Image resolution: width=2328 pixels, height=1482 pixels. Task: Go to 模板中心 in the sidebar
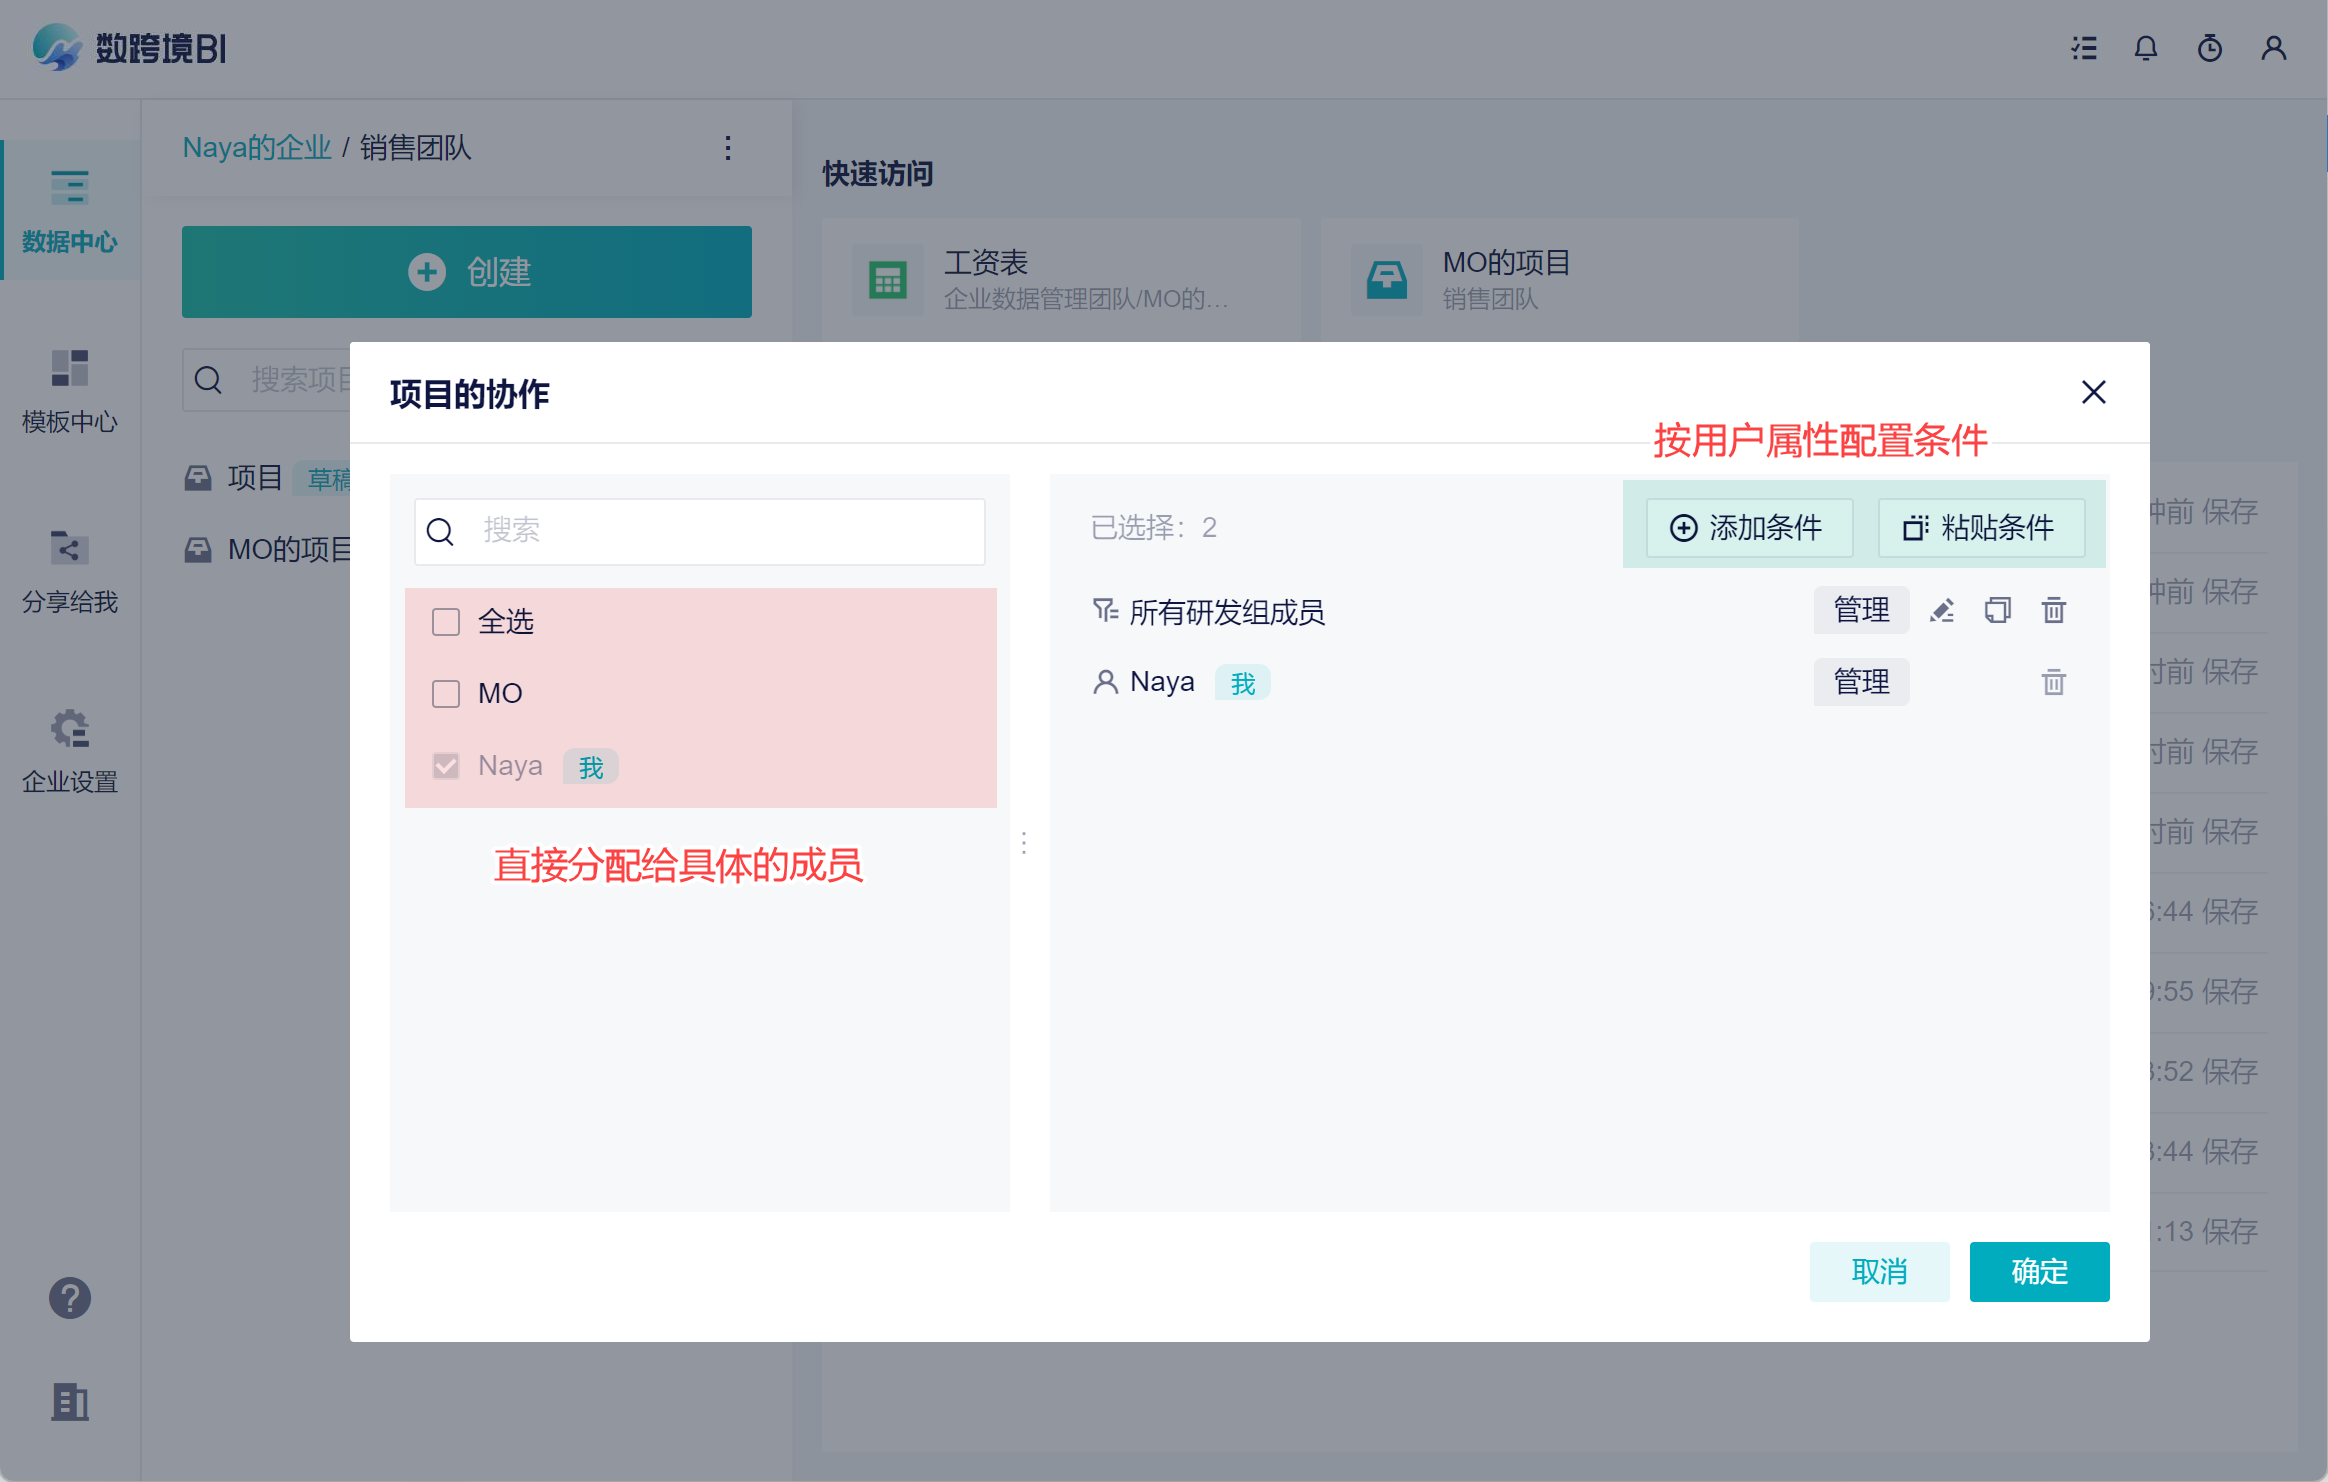[70, 390]
